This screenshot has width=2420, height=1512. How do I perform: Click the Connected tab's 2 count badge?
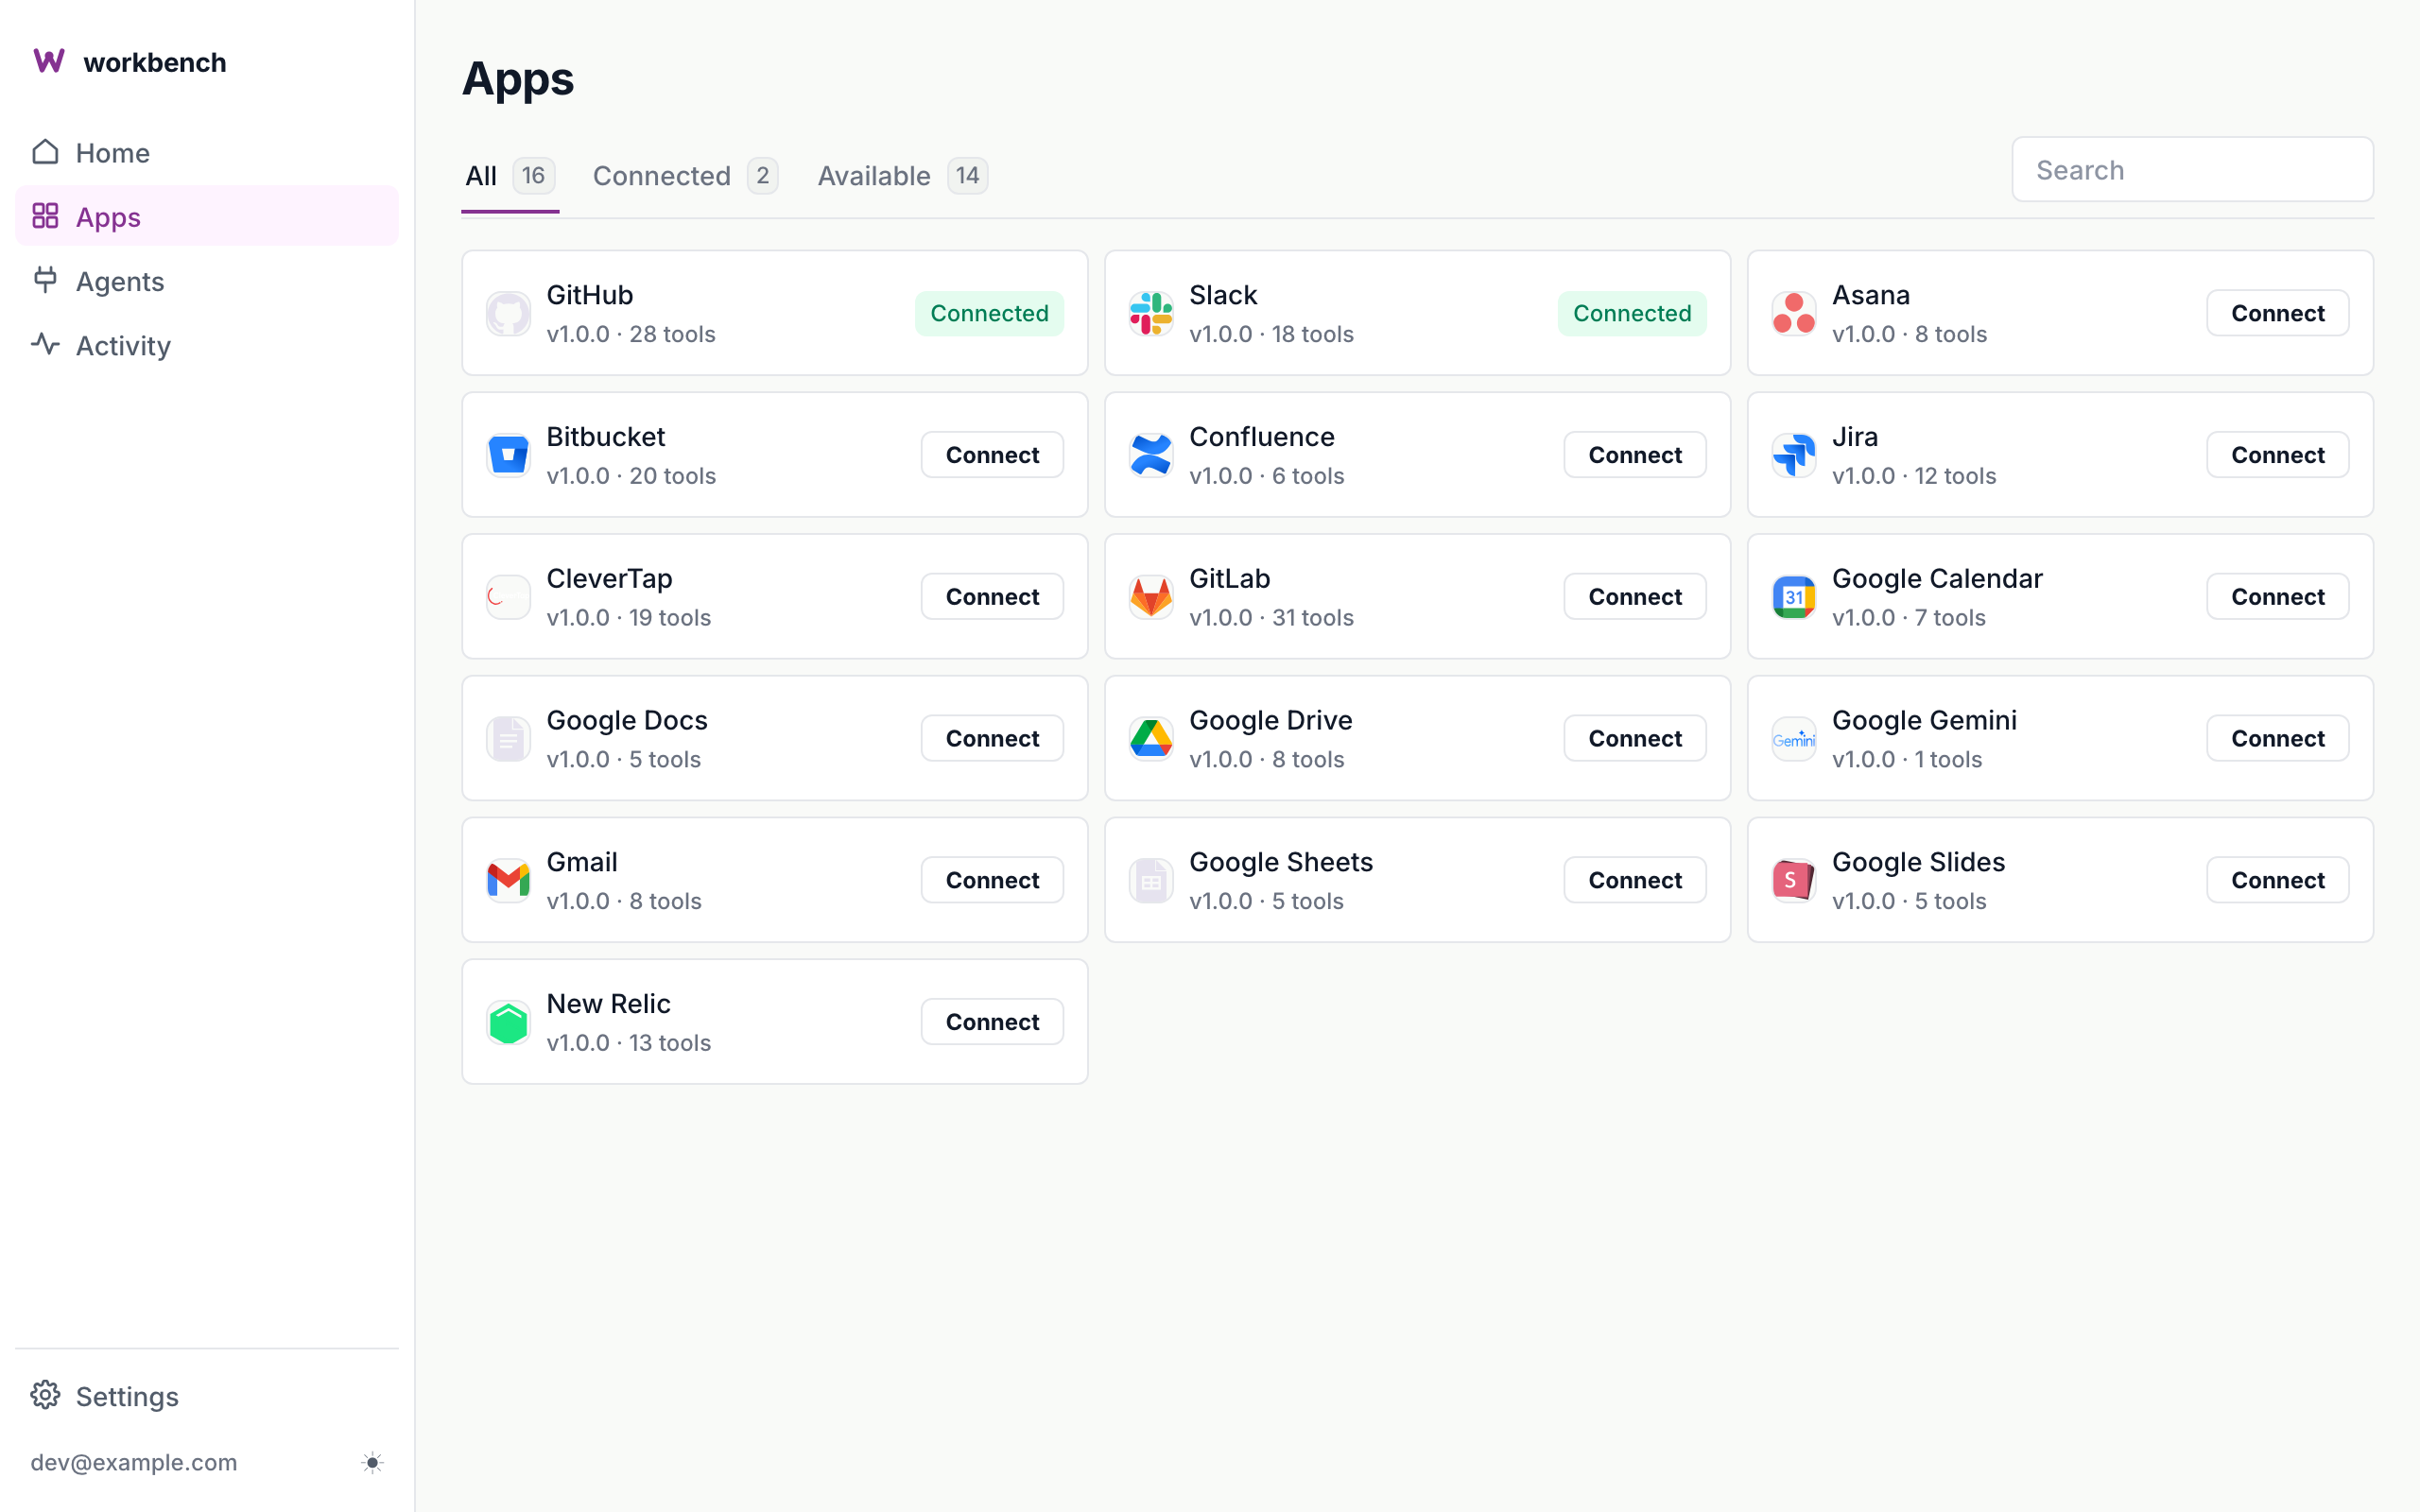(x=762, y=176)
